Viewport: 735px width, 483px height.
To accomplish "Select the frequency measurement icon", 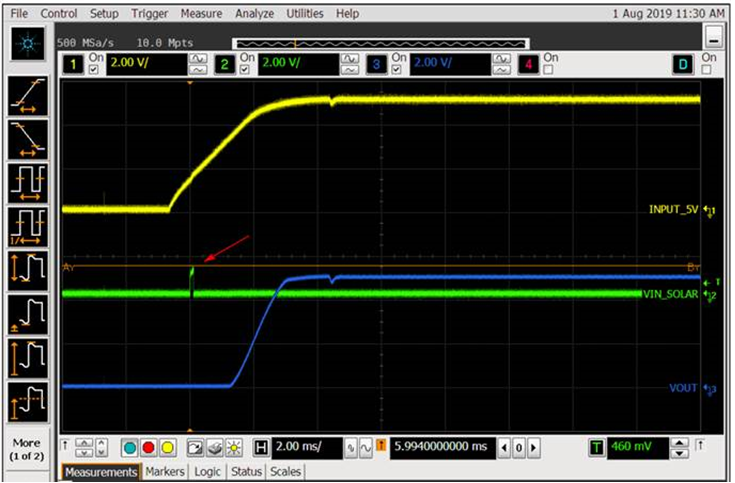I will click(28, 227).
